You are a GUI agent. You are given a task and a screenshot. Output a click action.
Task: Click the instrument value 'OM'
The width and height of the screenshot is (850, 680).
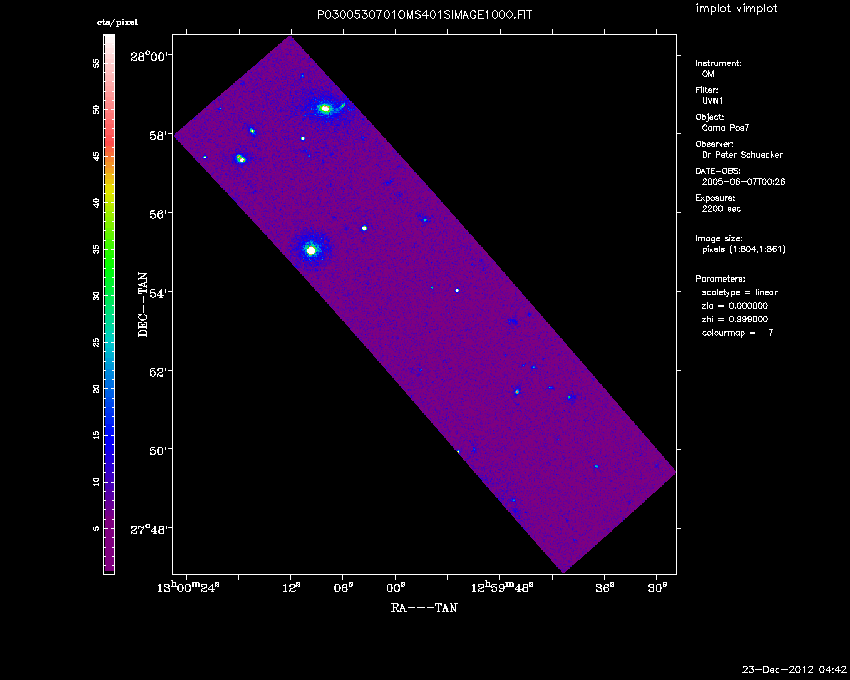708,74
